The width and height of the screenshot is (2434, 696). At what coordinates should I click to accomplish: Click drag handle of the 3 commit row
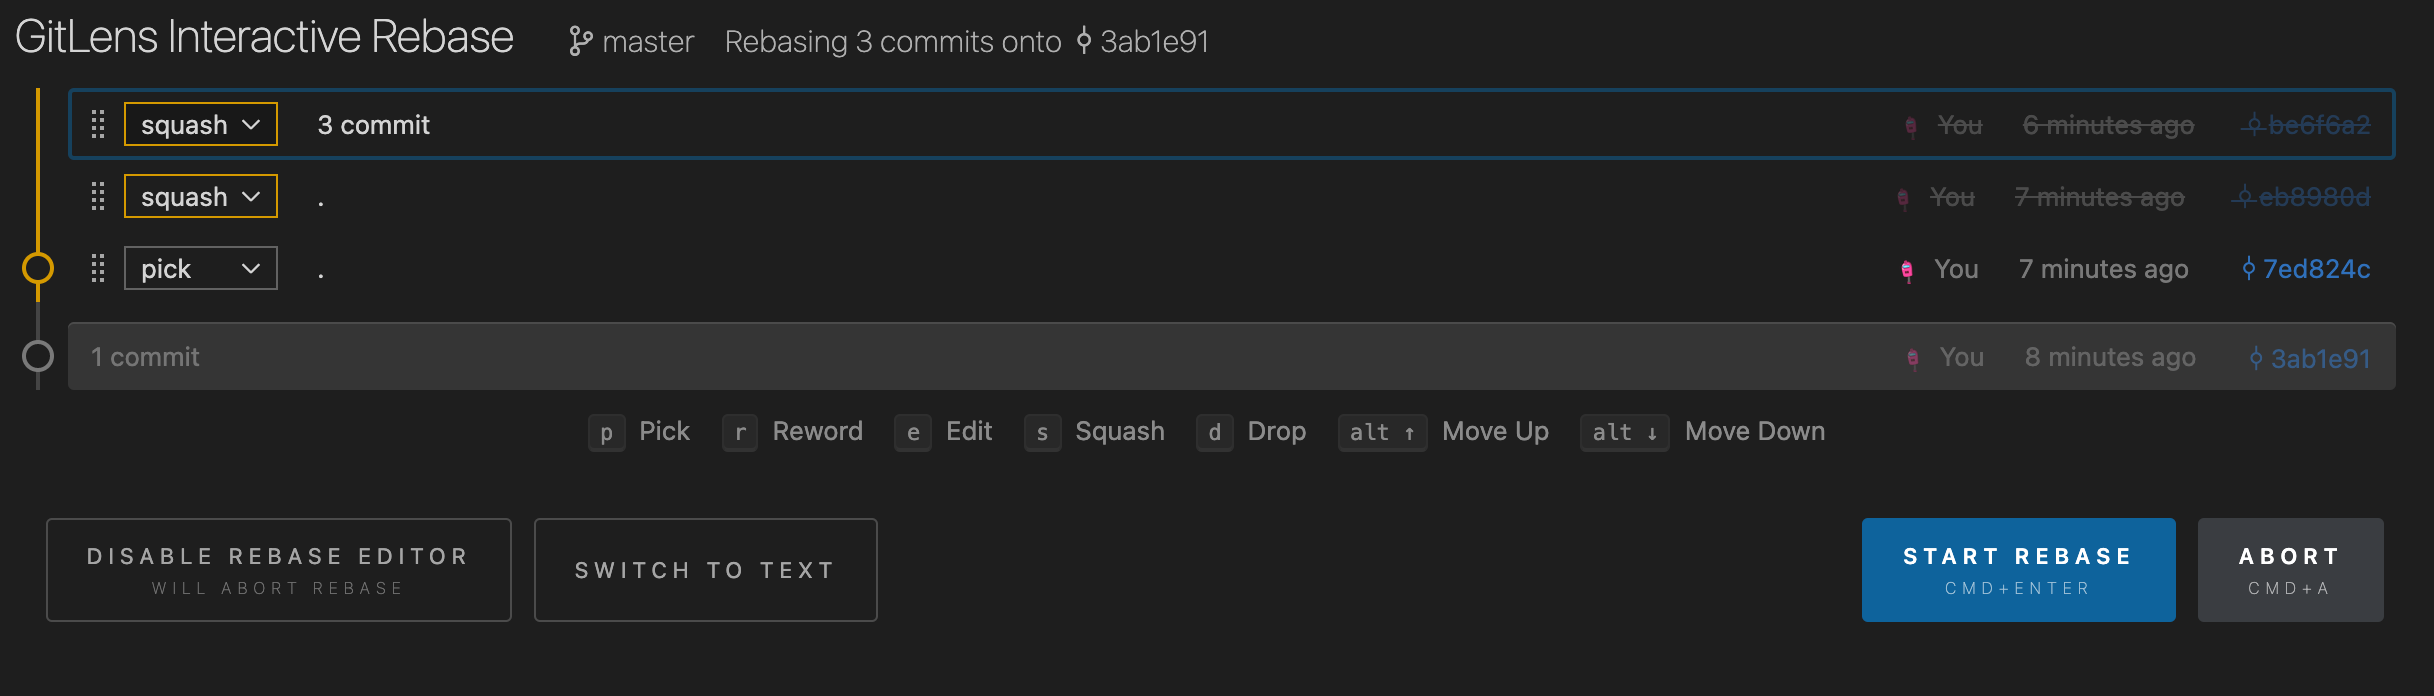[x=98, y=125]
